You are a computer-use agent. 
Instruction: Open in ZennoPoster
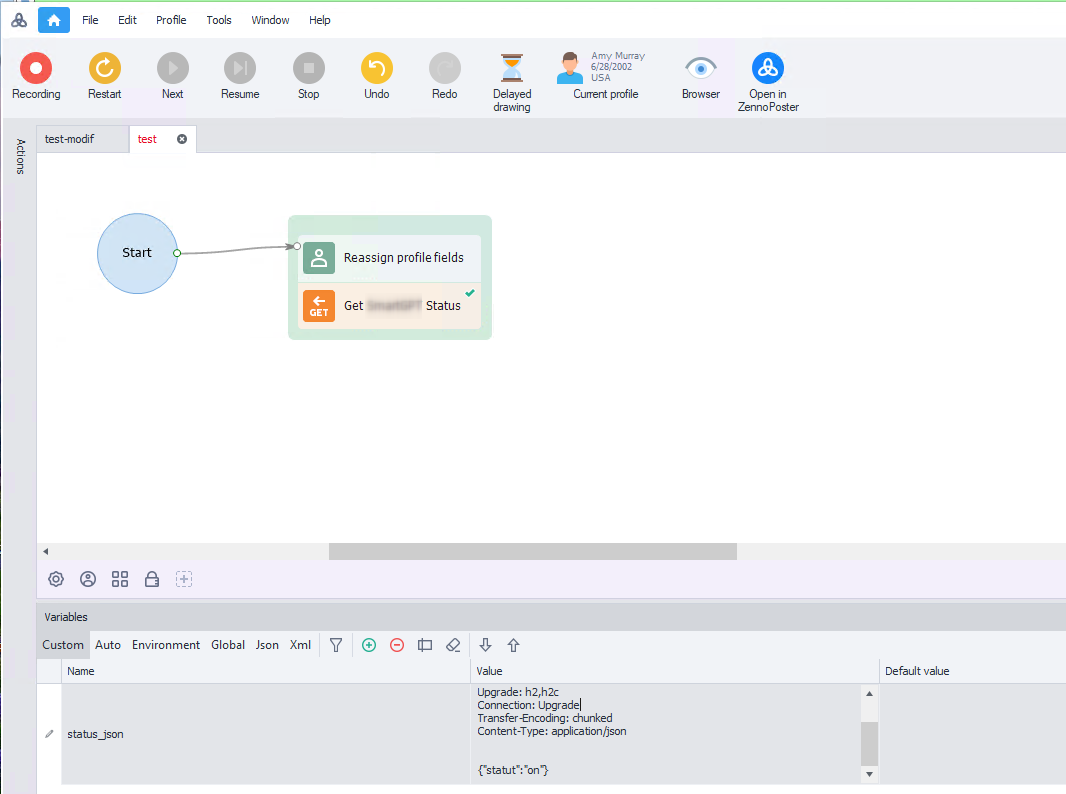(768, 82)
